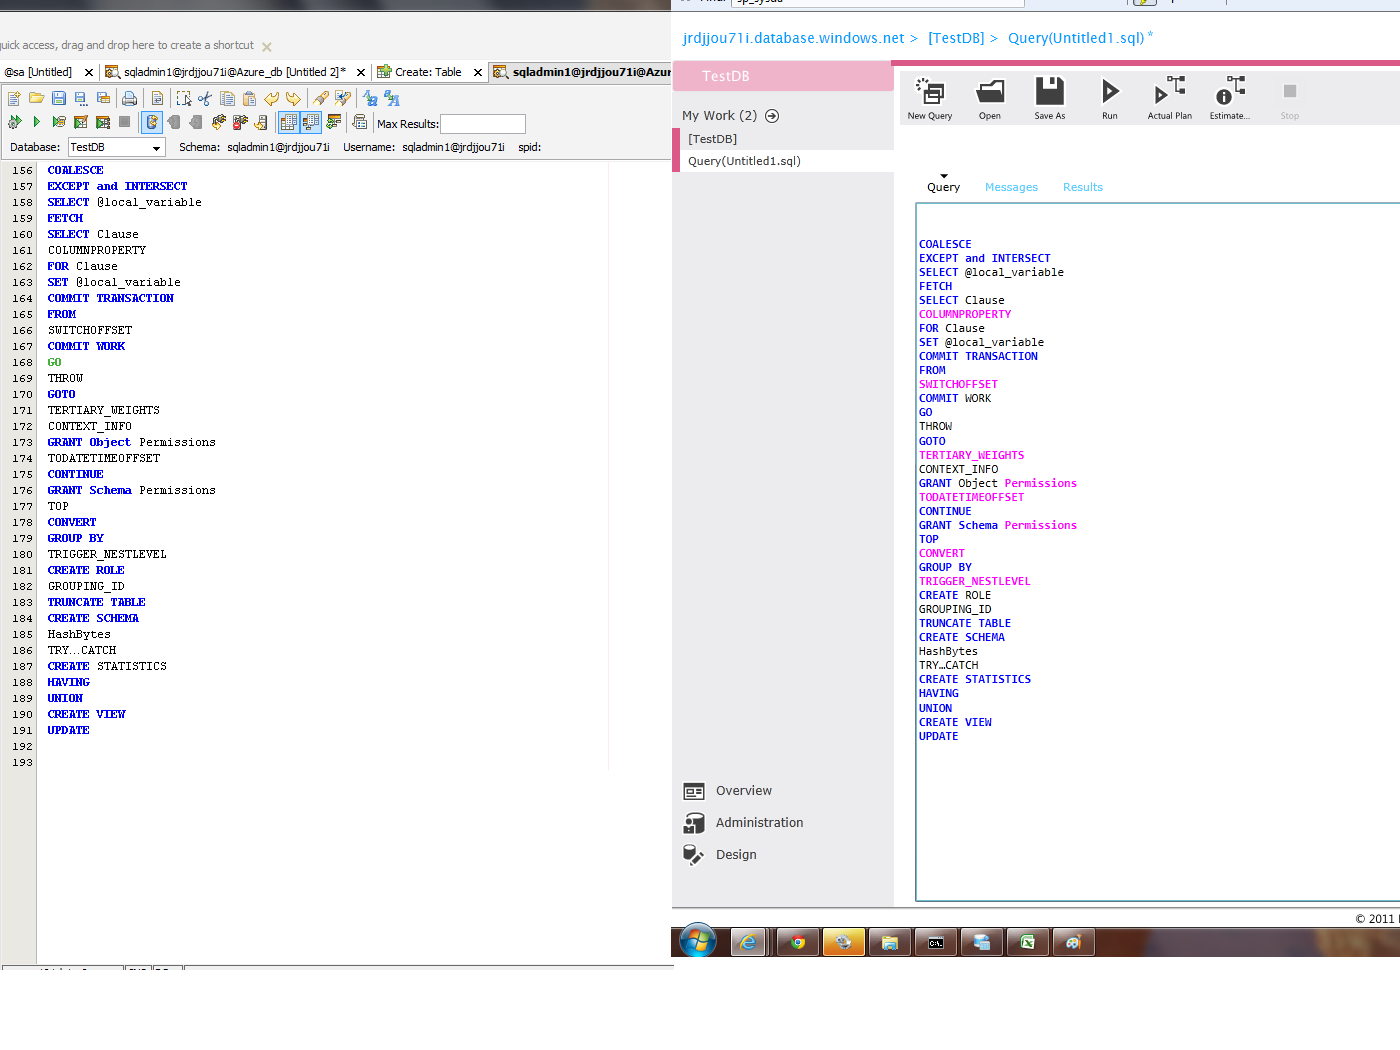Navigate to the Design section
The width and height of the screenshot is (1400, 1050).
pos(736,854)
